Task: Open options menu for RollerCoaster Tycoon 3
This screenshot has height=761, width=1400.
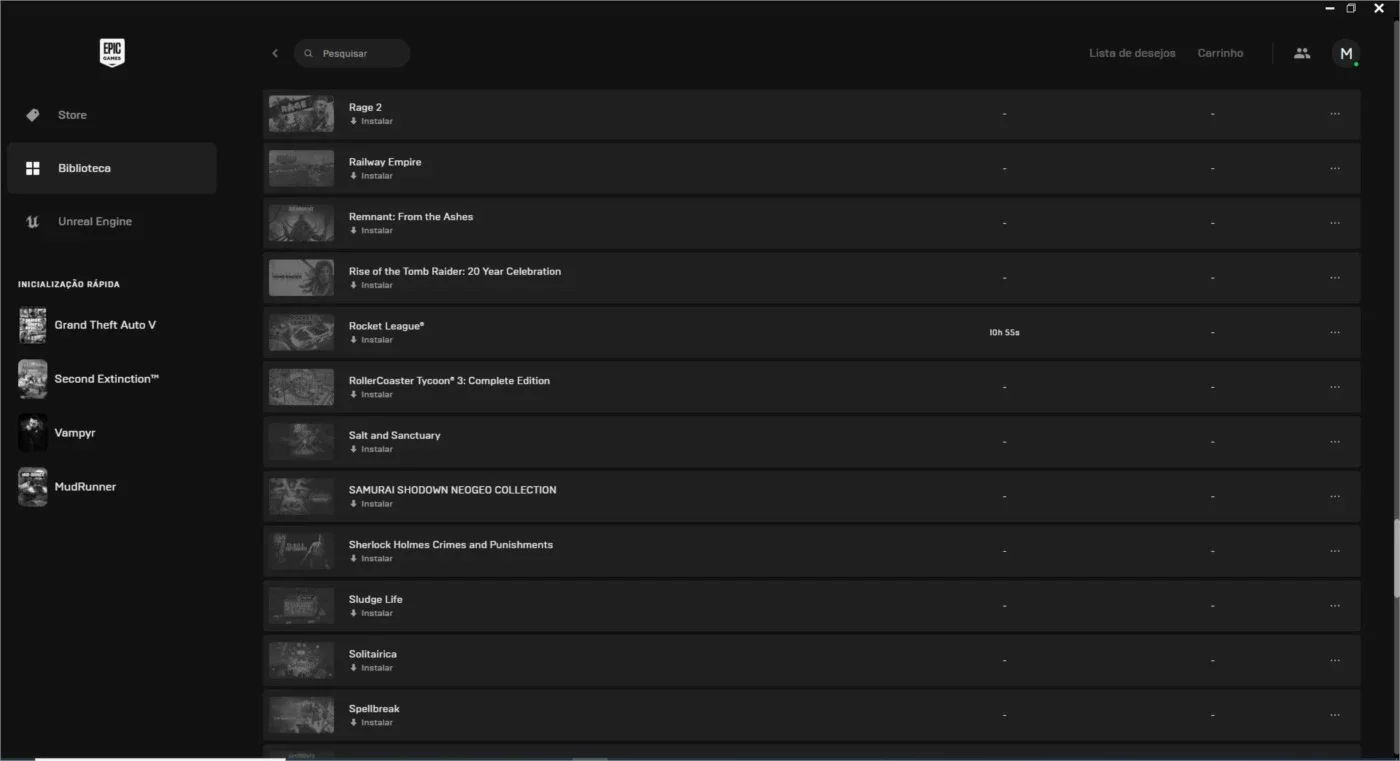Action: point(1335,387)
